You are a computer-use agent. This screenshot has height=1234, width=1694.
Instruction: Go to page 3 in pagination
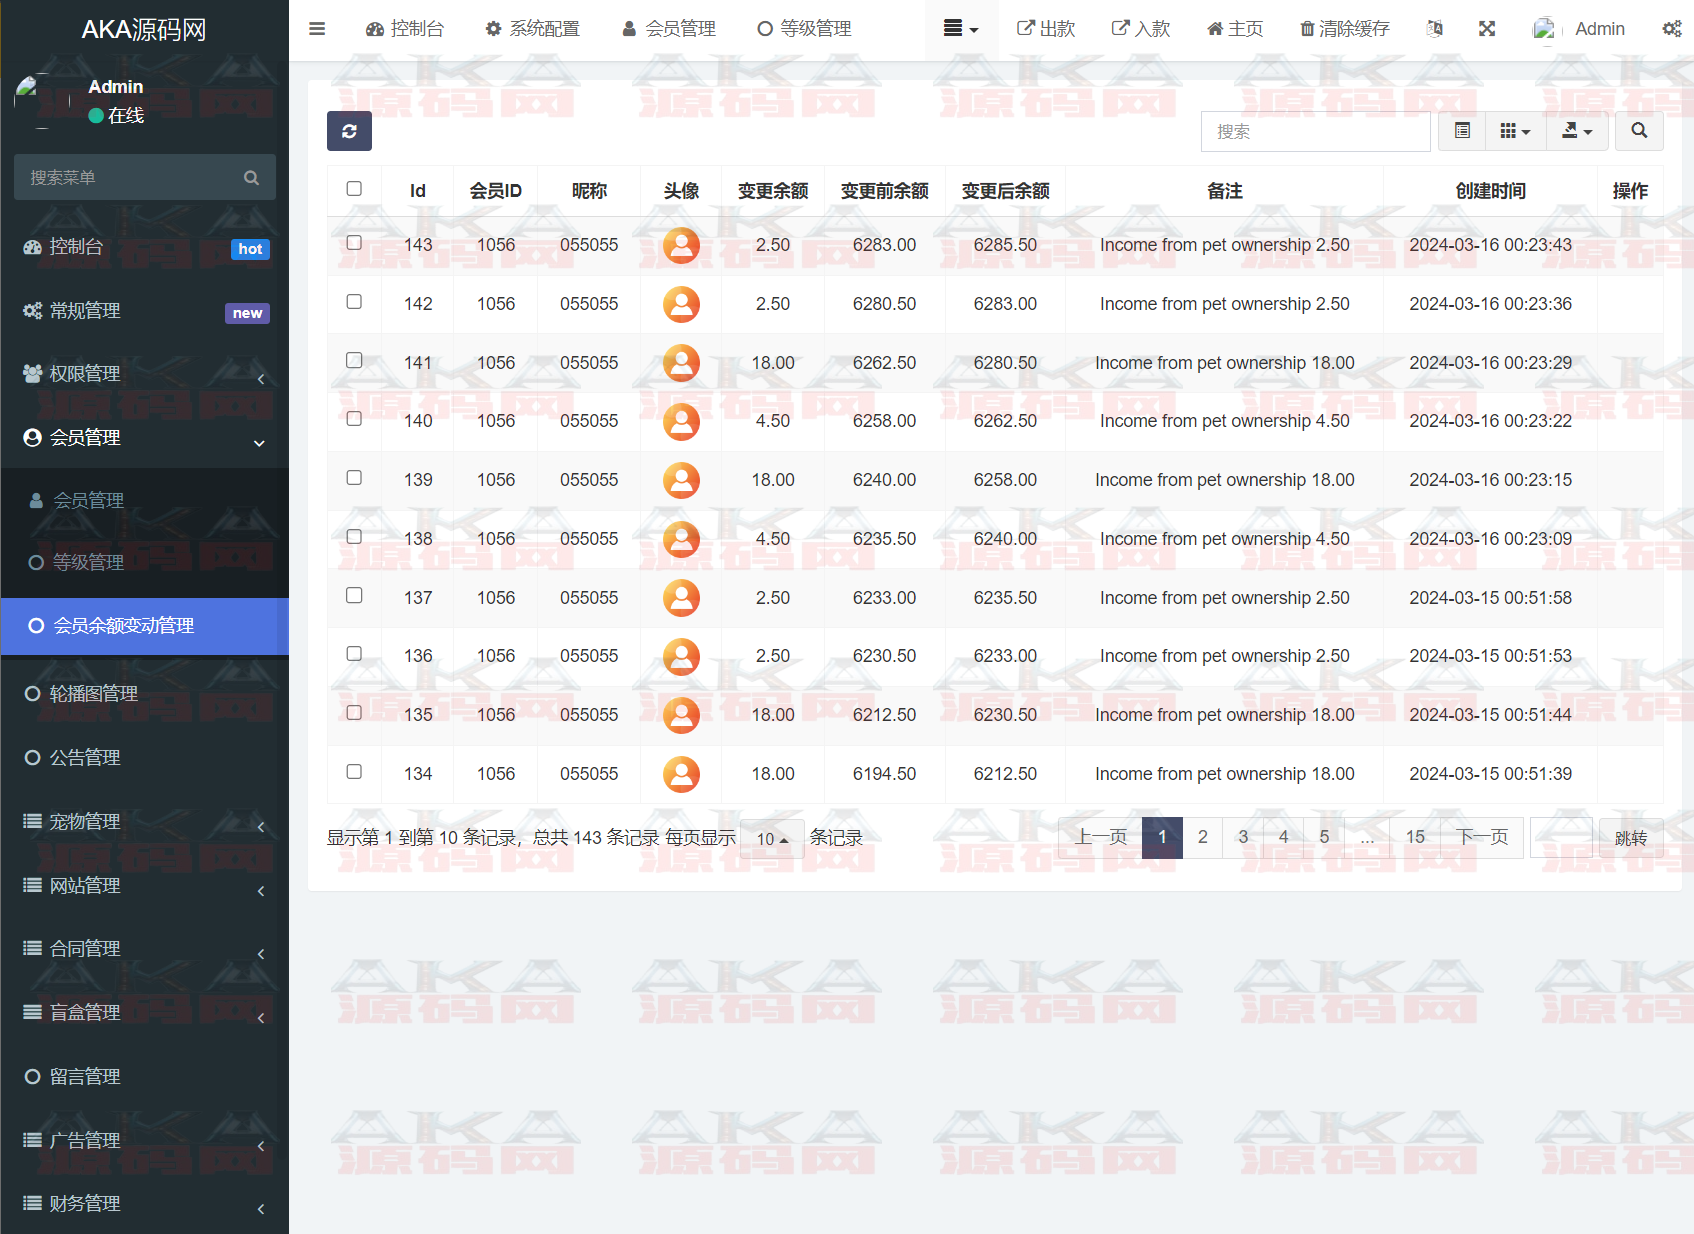point(1243,837)
